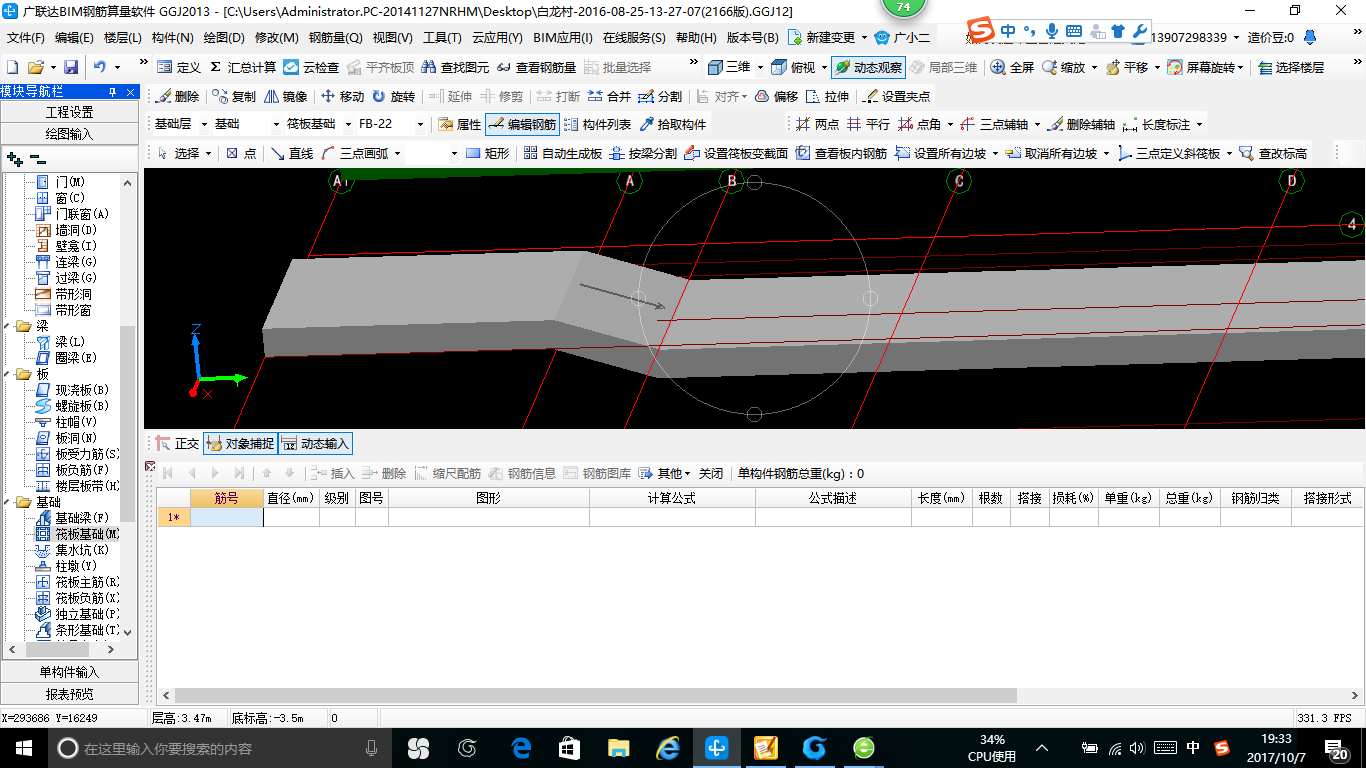
Task: Open 构件列表 component list
Action: click(598, 124)
